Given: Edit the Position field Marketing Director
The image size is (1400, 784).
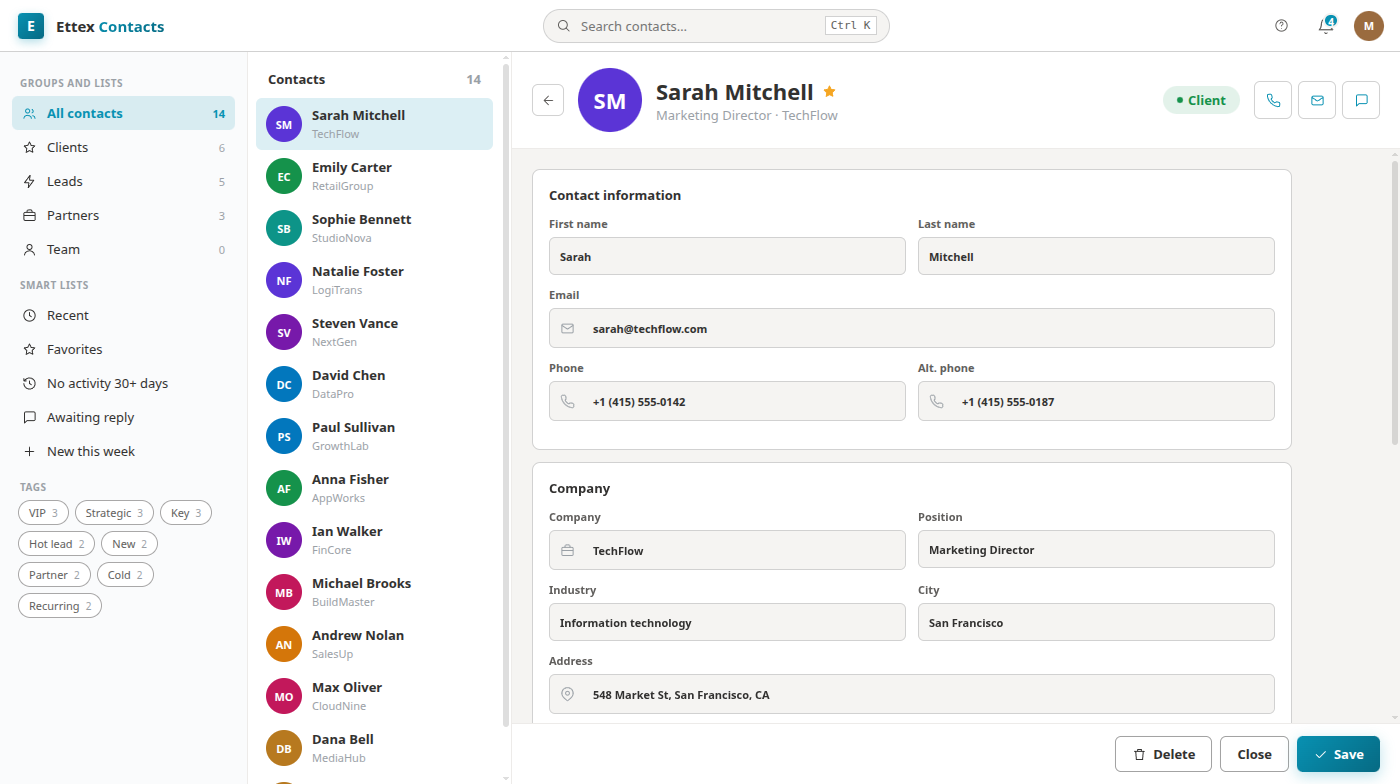Looking at the screenshot, I should point(1096,549).
